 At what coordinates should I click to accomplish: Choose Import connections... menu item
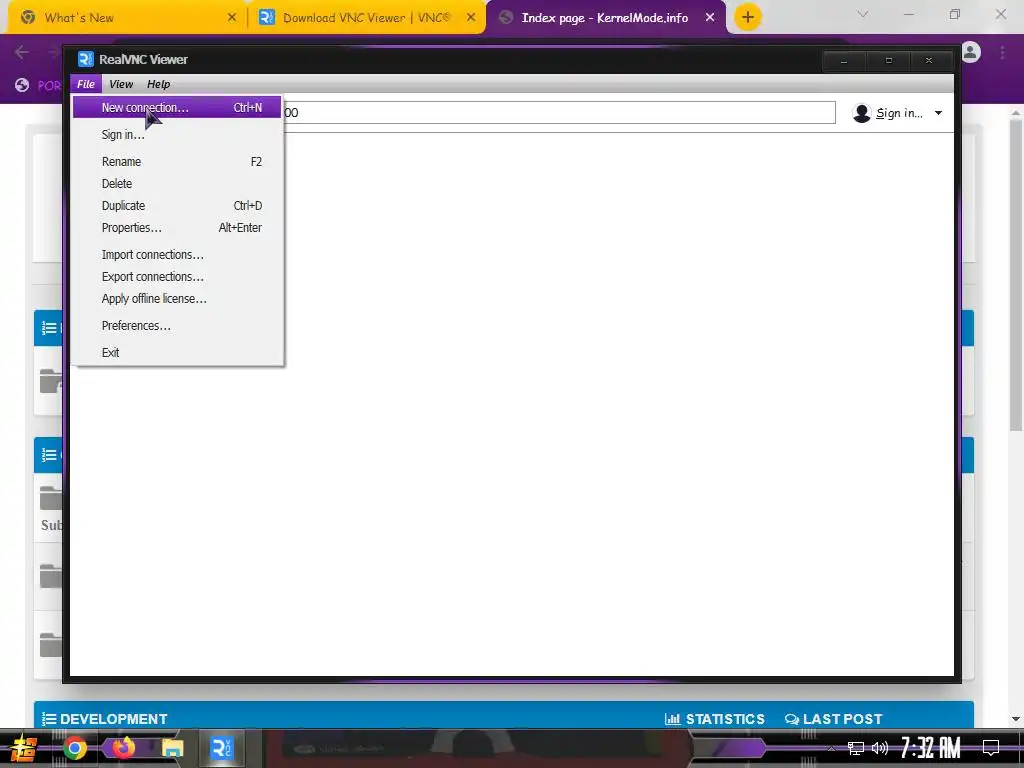[177, 255]
